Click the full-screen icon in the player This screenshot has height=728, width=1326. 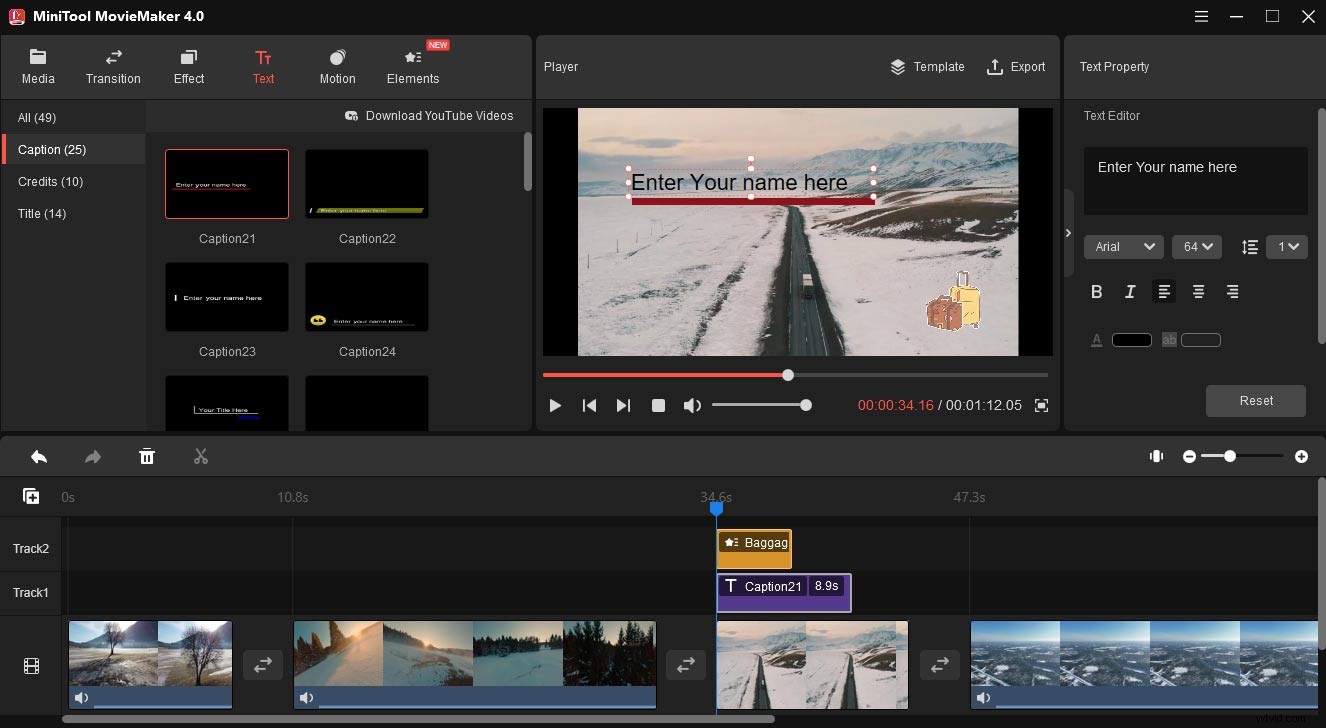(x=1041, y=405)
